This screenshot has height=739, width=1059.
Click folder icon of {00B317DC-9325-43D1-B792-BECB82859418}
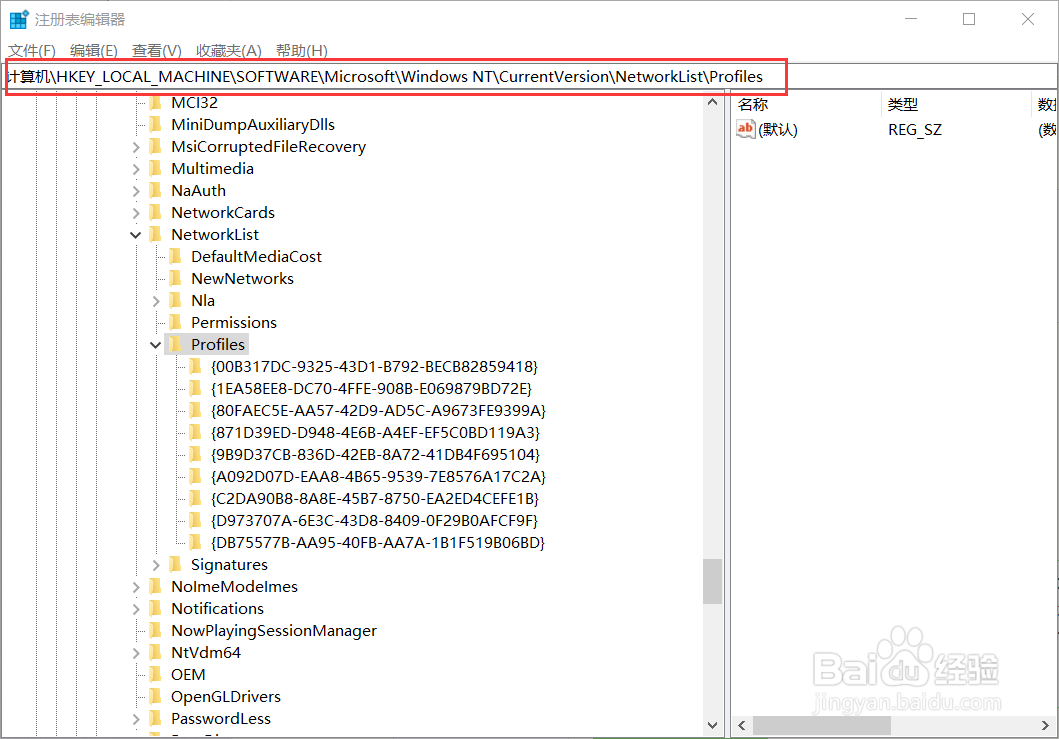click(x=195, y=367)
